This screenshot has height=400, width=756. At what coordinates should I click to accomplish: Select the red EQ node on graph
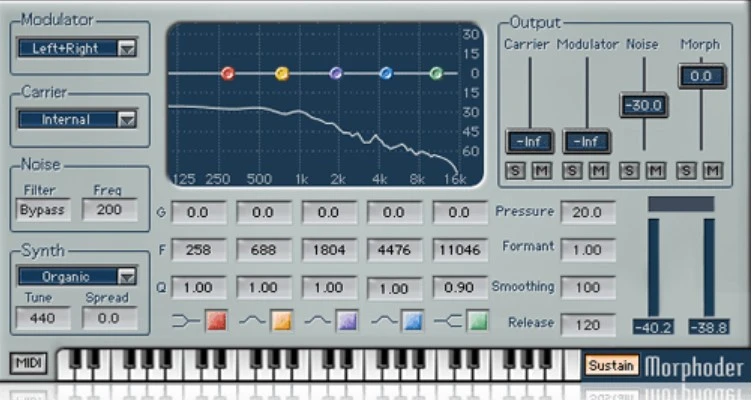tap(227, 73)
